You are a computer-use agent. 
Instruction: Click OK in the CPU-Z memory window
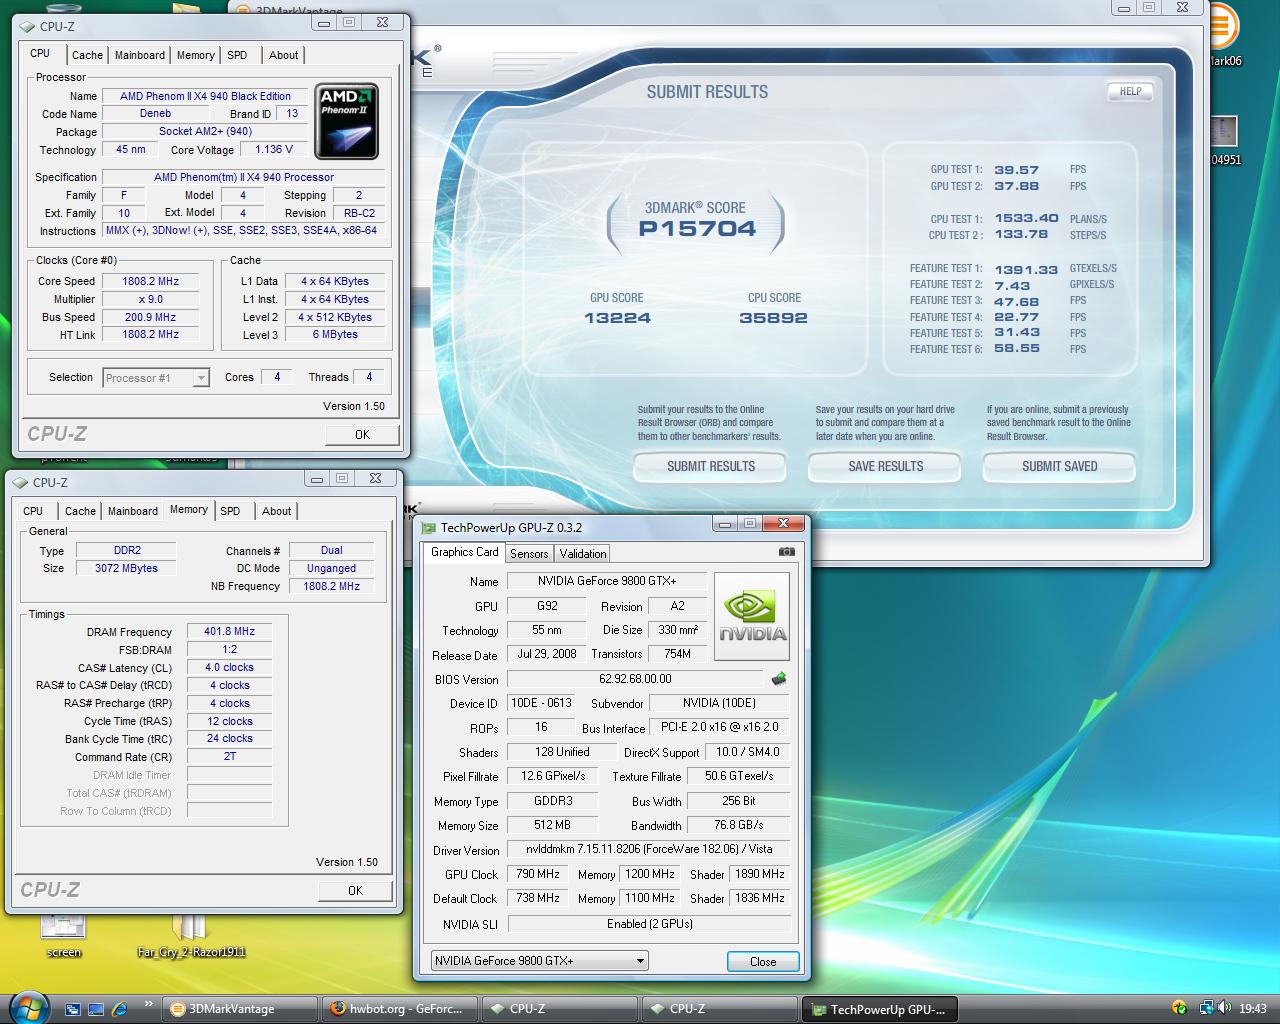(355, 891)
